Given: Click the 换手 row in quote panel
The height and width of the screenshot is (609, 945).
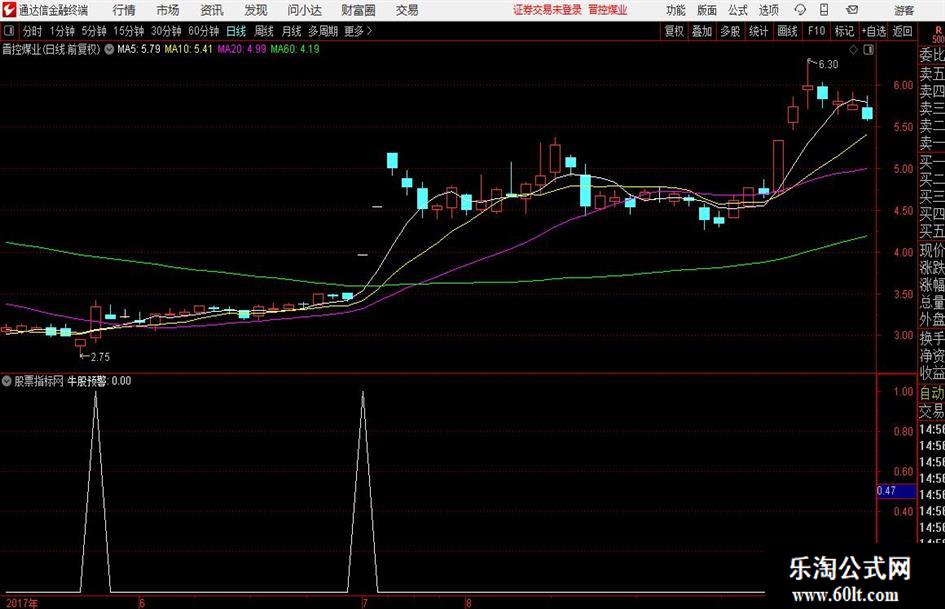Looking at the screenshot, I should coord(932,338).
